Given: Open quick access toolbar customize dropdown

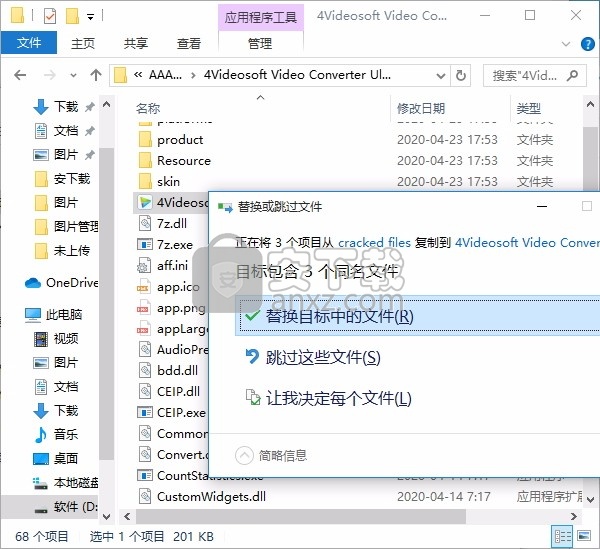Looking at the screenshot, I should pyautogui.click(x=90, y=17).
